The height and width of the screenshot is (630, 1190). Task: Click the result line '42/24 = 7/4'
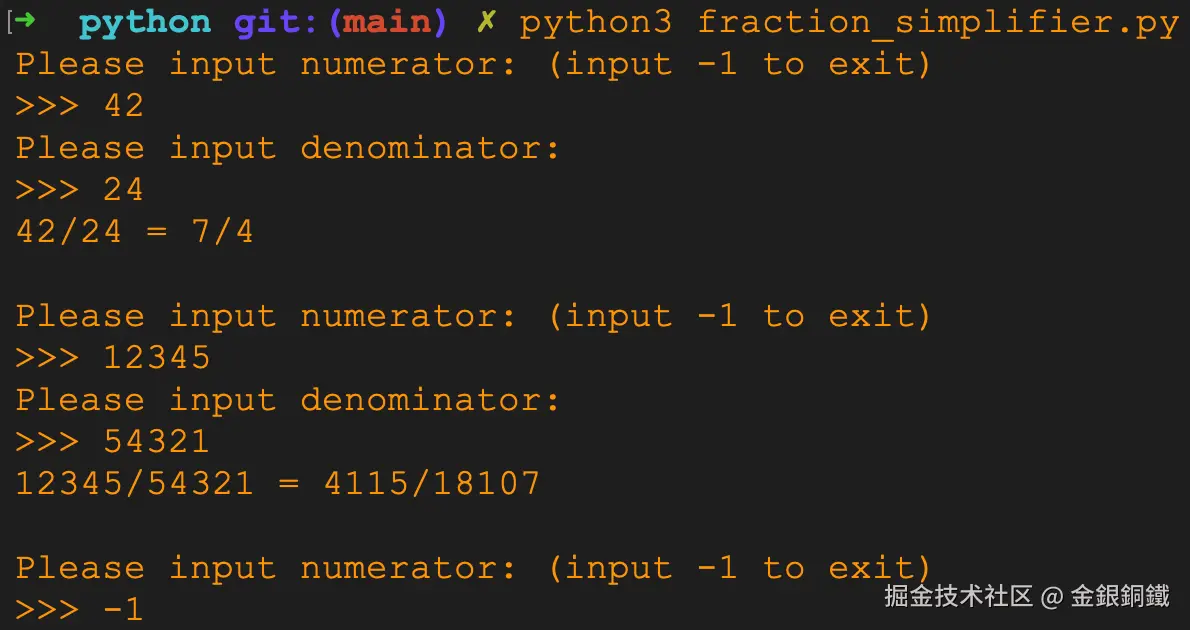click(x=135, y=232)
